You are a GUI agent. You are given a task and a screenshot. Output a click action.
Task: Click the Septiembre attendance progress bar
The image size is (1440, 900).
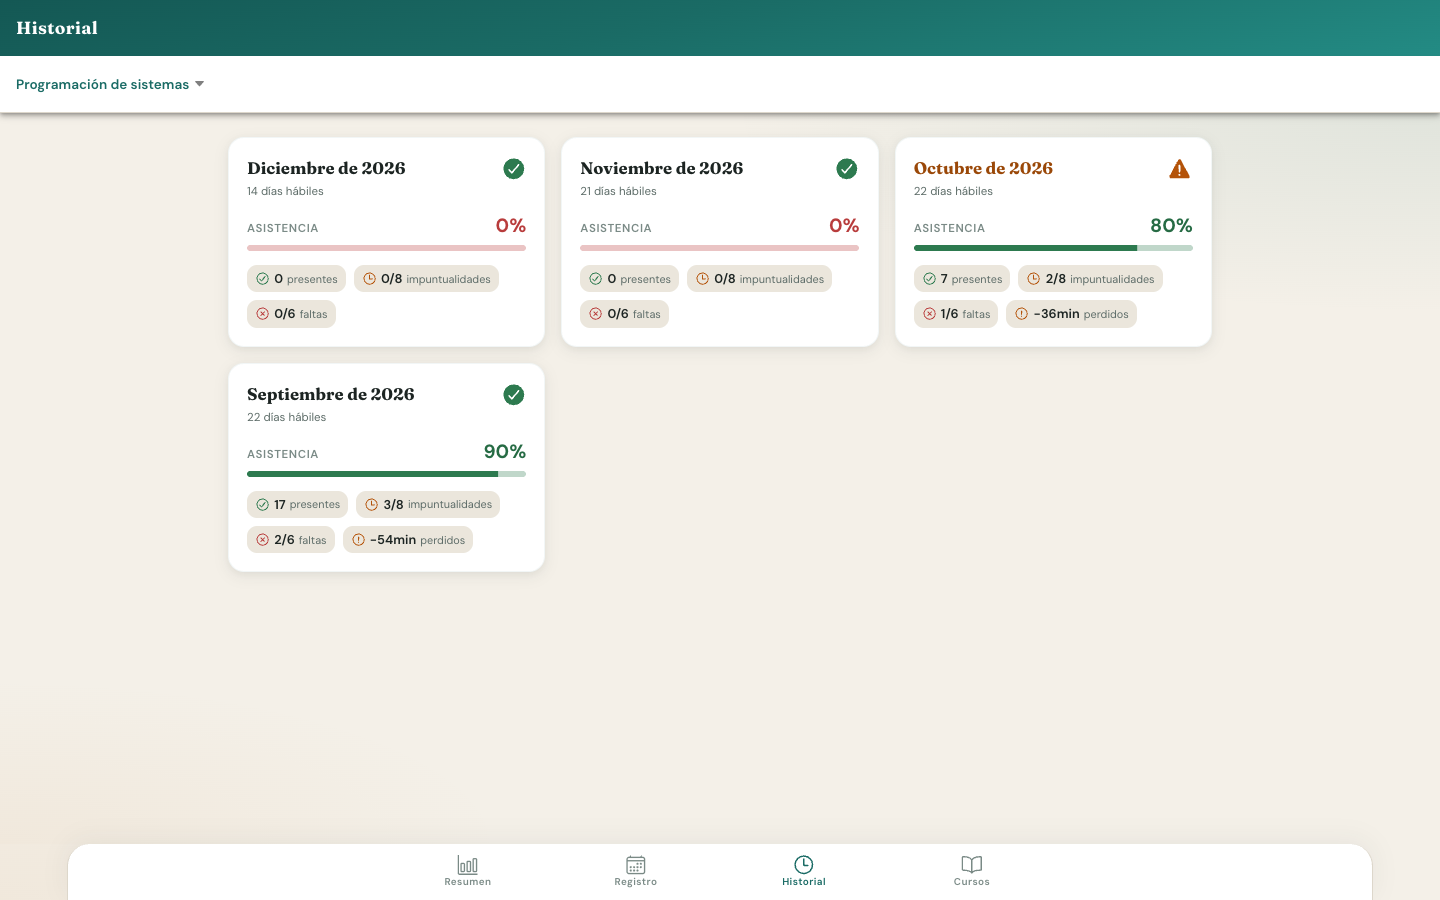386,474
